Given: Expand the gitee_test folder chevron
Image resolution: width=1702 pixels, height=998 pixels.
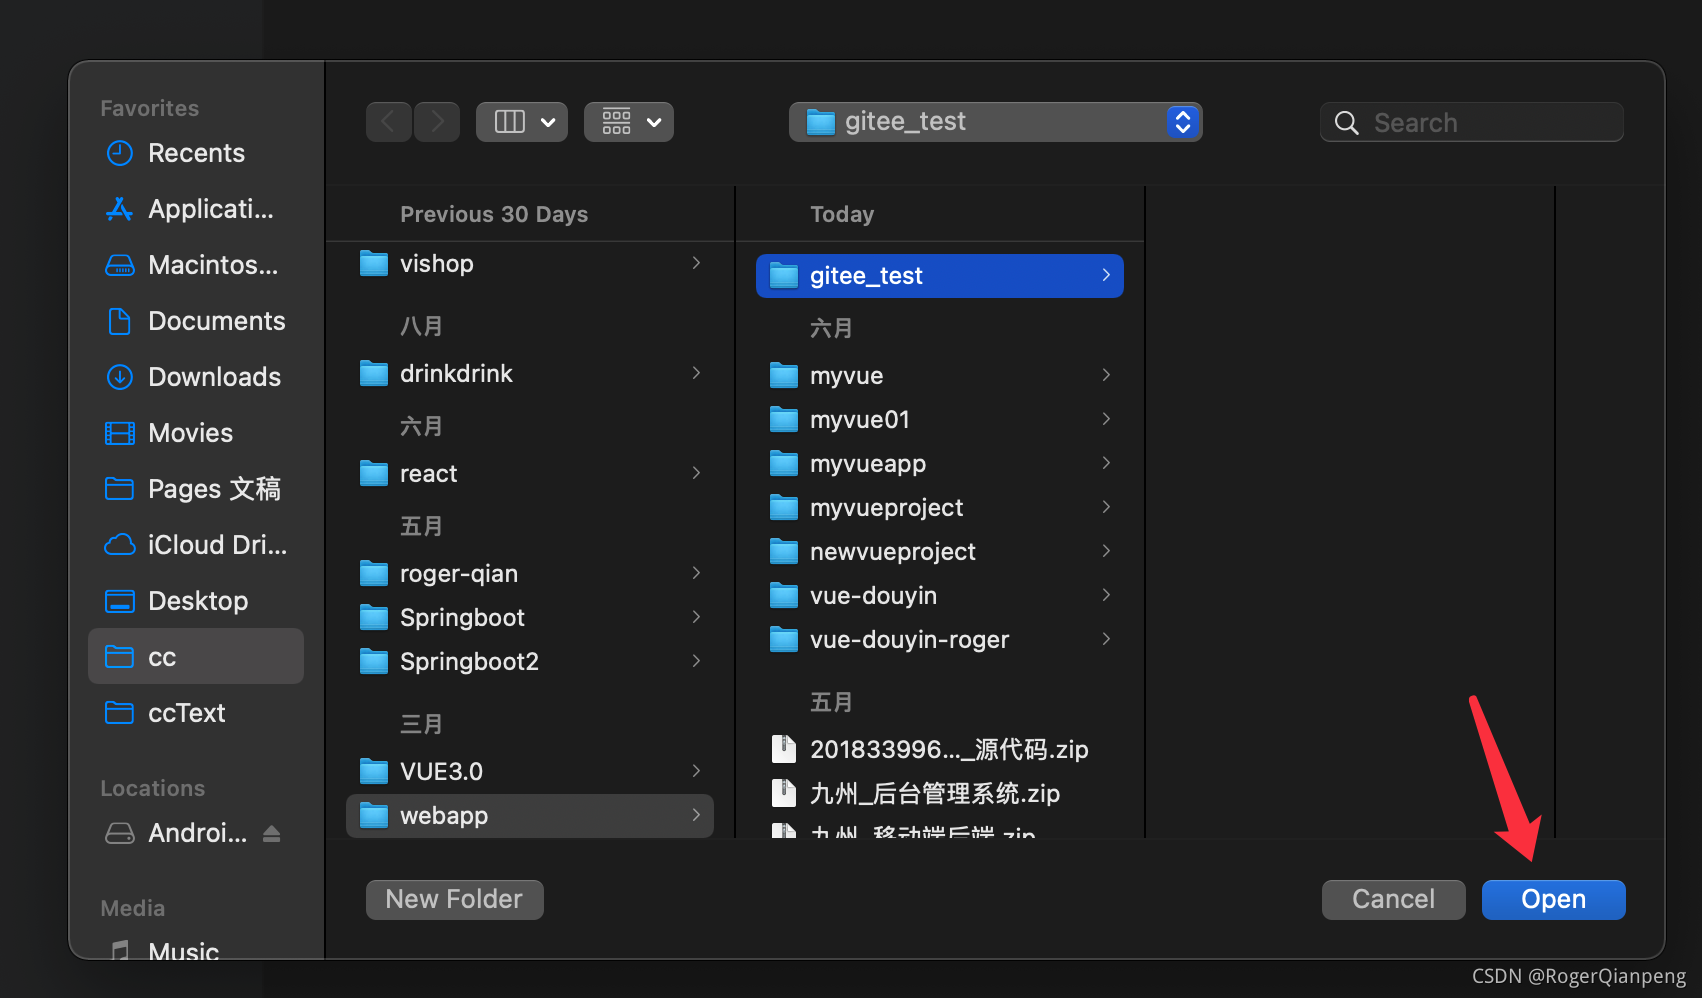Looking at the screenshot, I should (1106, 275).
